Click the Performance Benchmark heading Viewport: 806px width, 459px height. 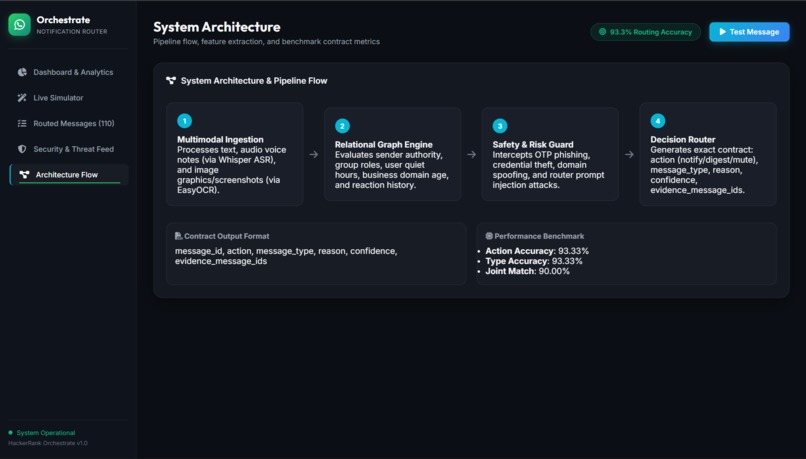pyautogui.click(x=539, y=236)
